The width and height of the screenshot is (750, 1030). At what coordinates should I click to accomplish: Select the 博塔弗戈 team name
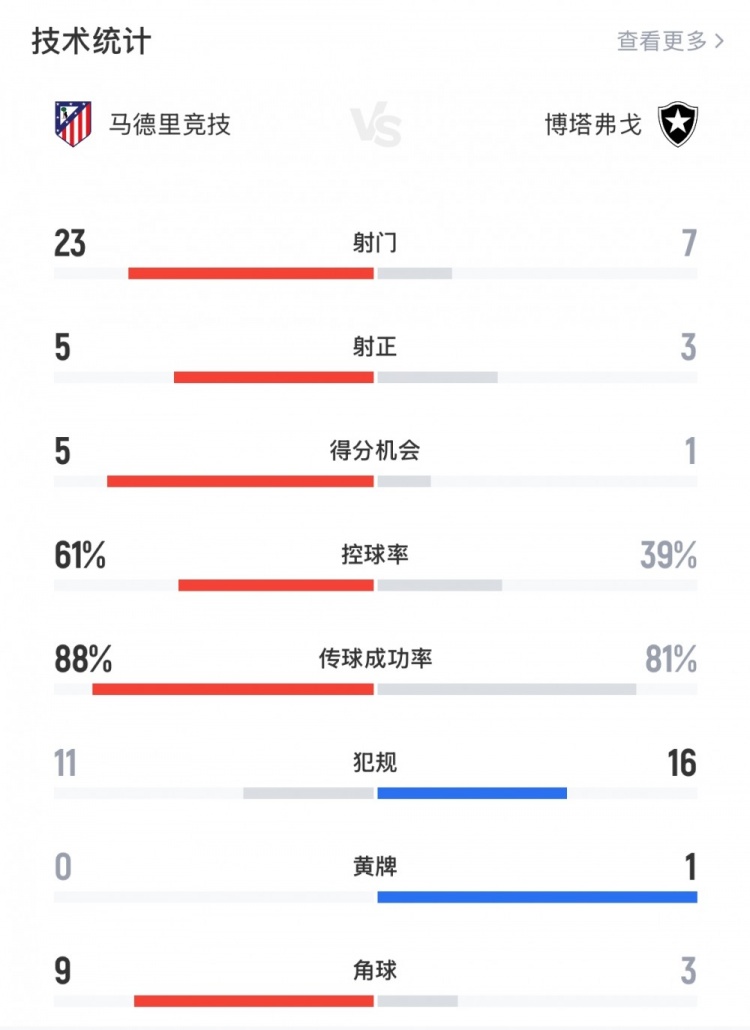click(x=588, y=122)
